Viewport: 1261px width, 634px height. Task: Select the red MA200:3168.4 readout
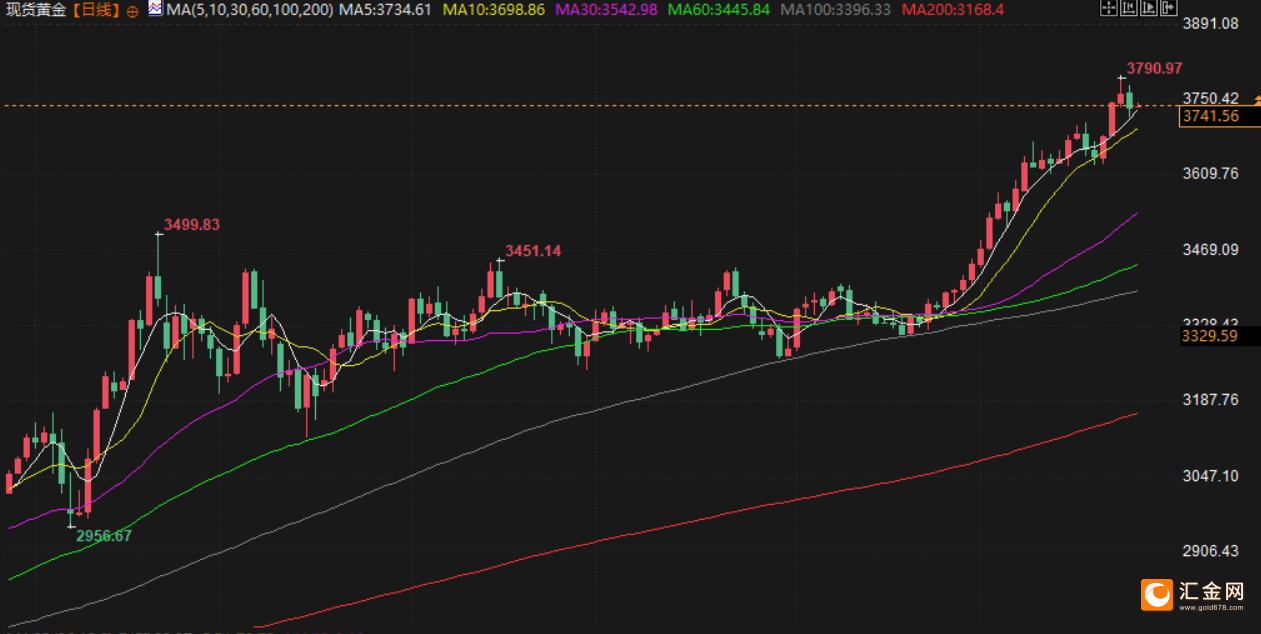[x=952, y=10]
